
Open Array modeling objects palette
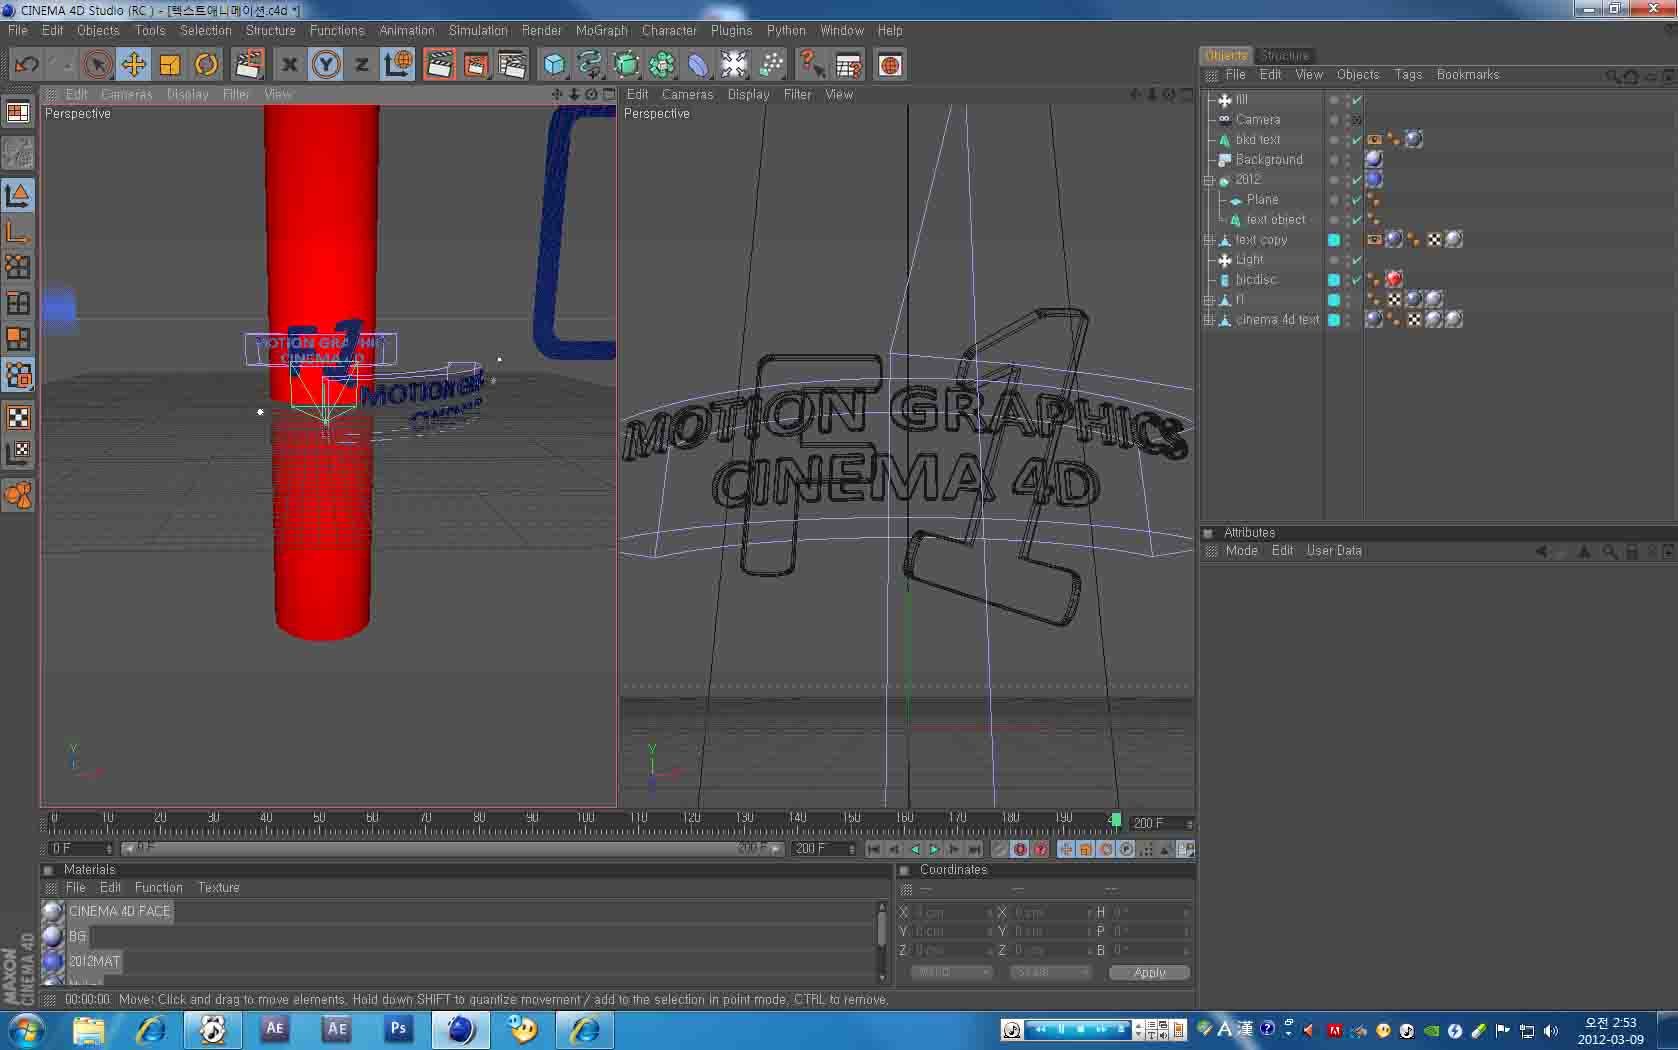pos(662,65)
